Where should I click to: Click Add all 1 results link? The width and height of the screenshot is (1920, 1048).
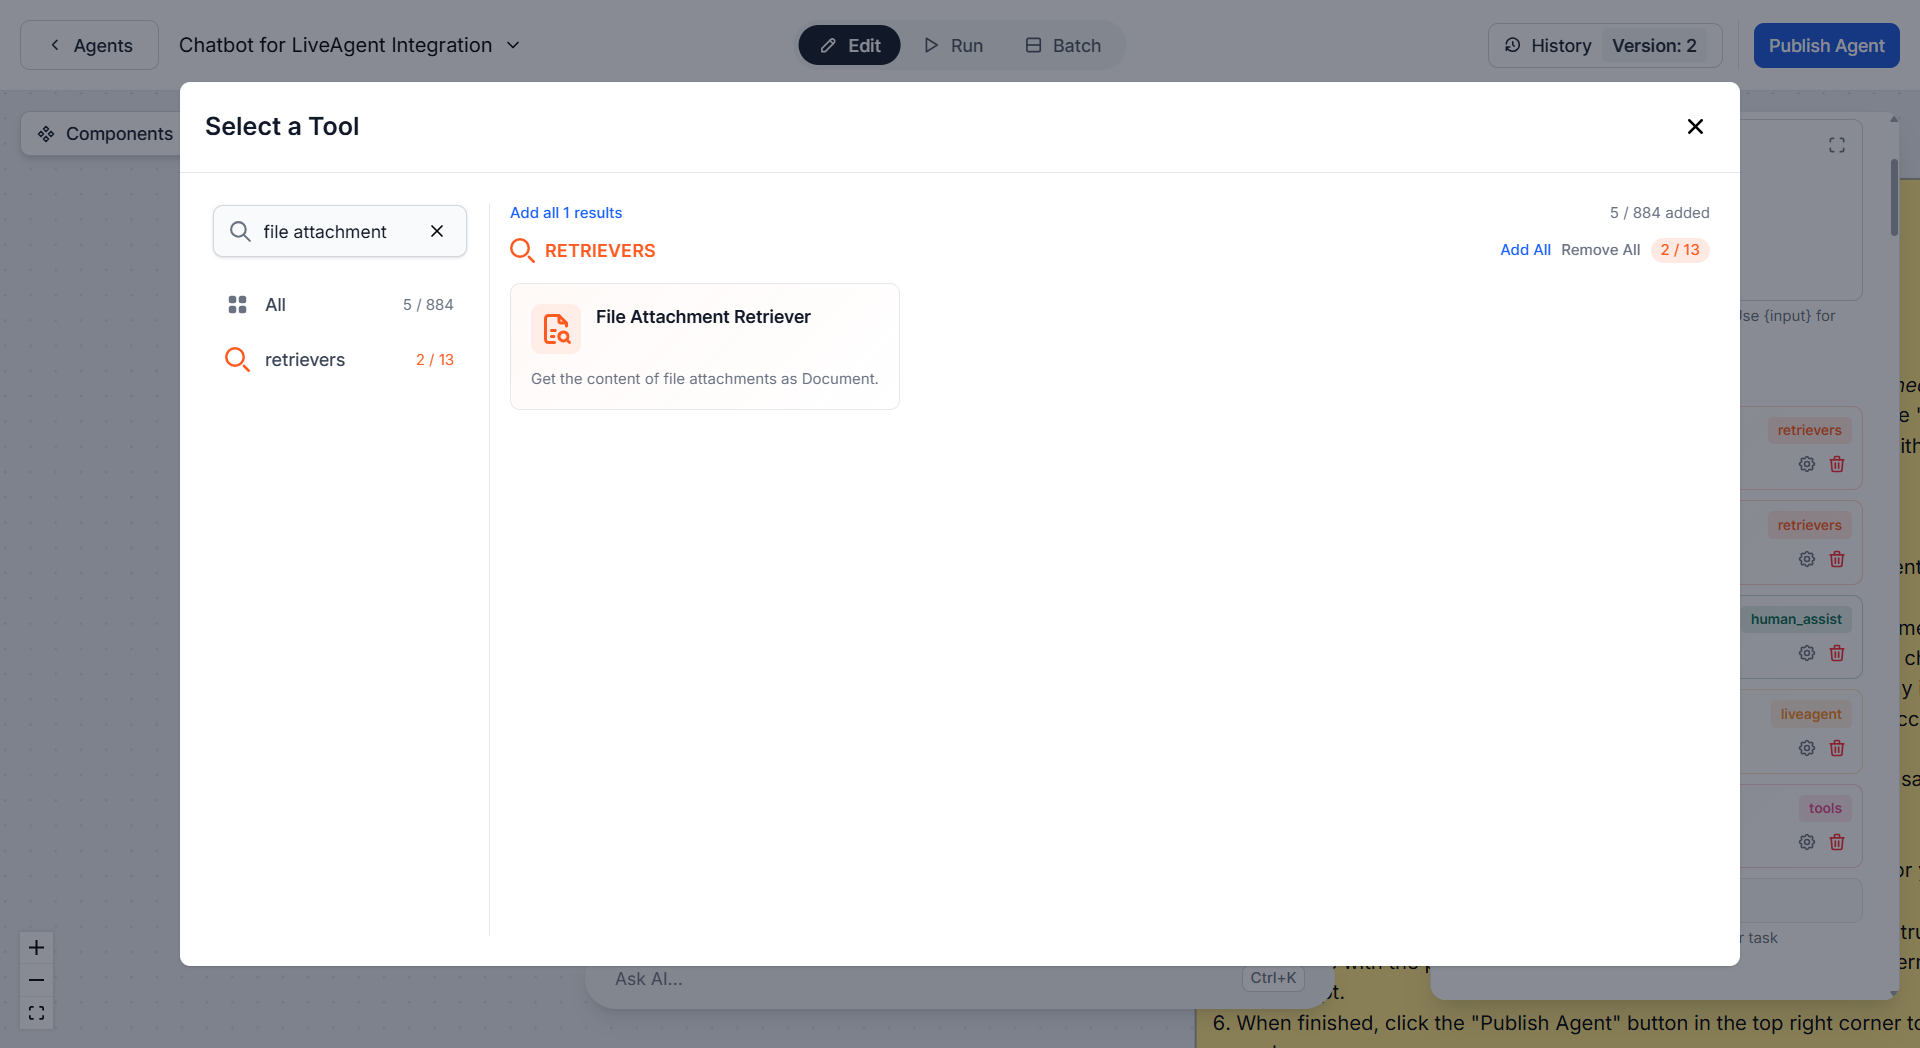point(566,213)
